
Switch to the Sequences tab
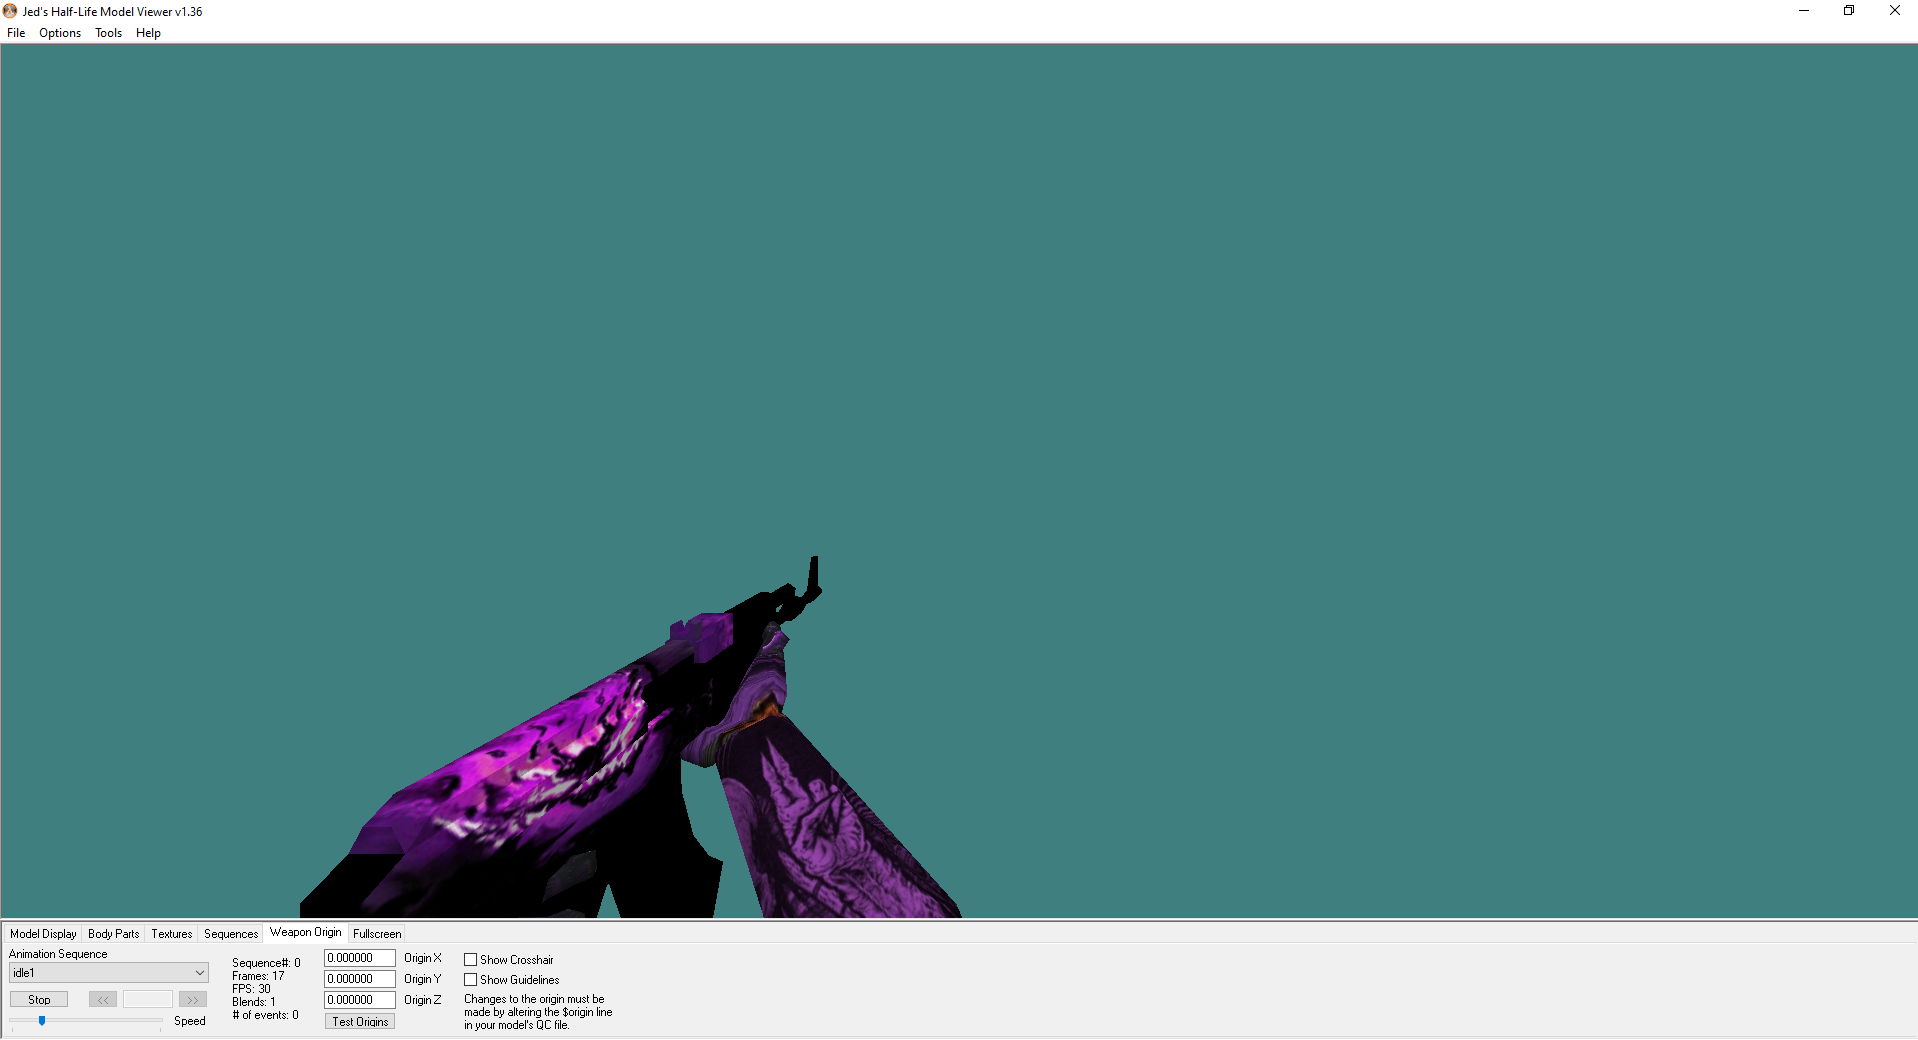point(231,934)
